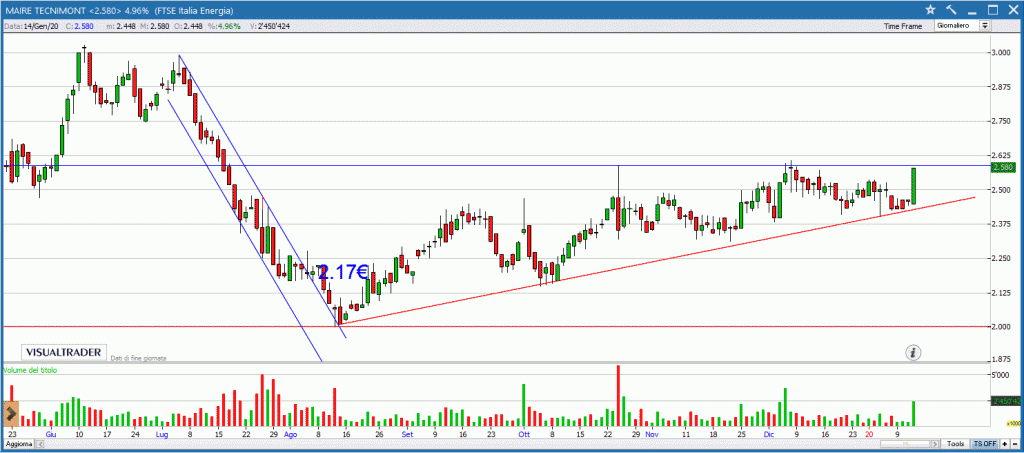Viewport: 1024px width, 453px height.
Task: Click the red '20' year label
Action: pos(869,433)
